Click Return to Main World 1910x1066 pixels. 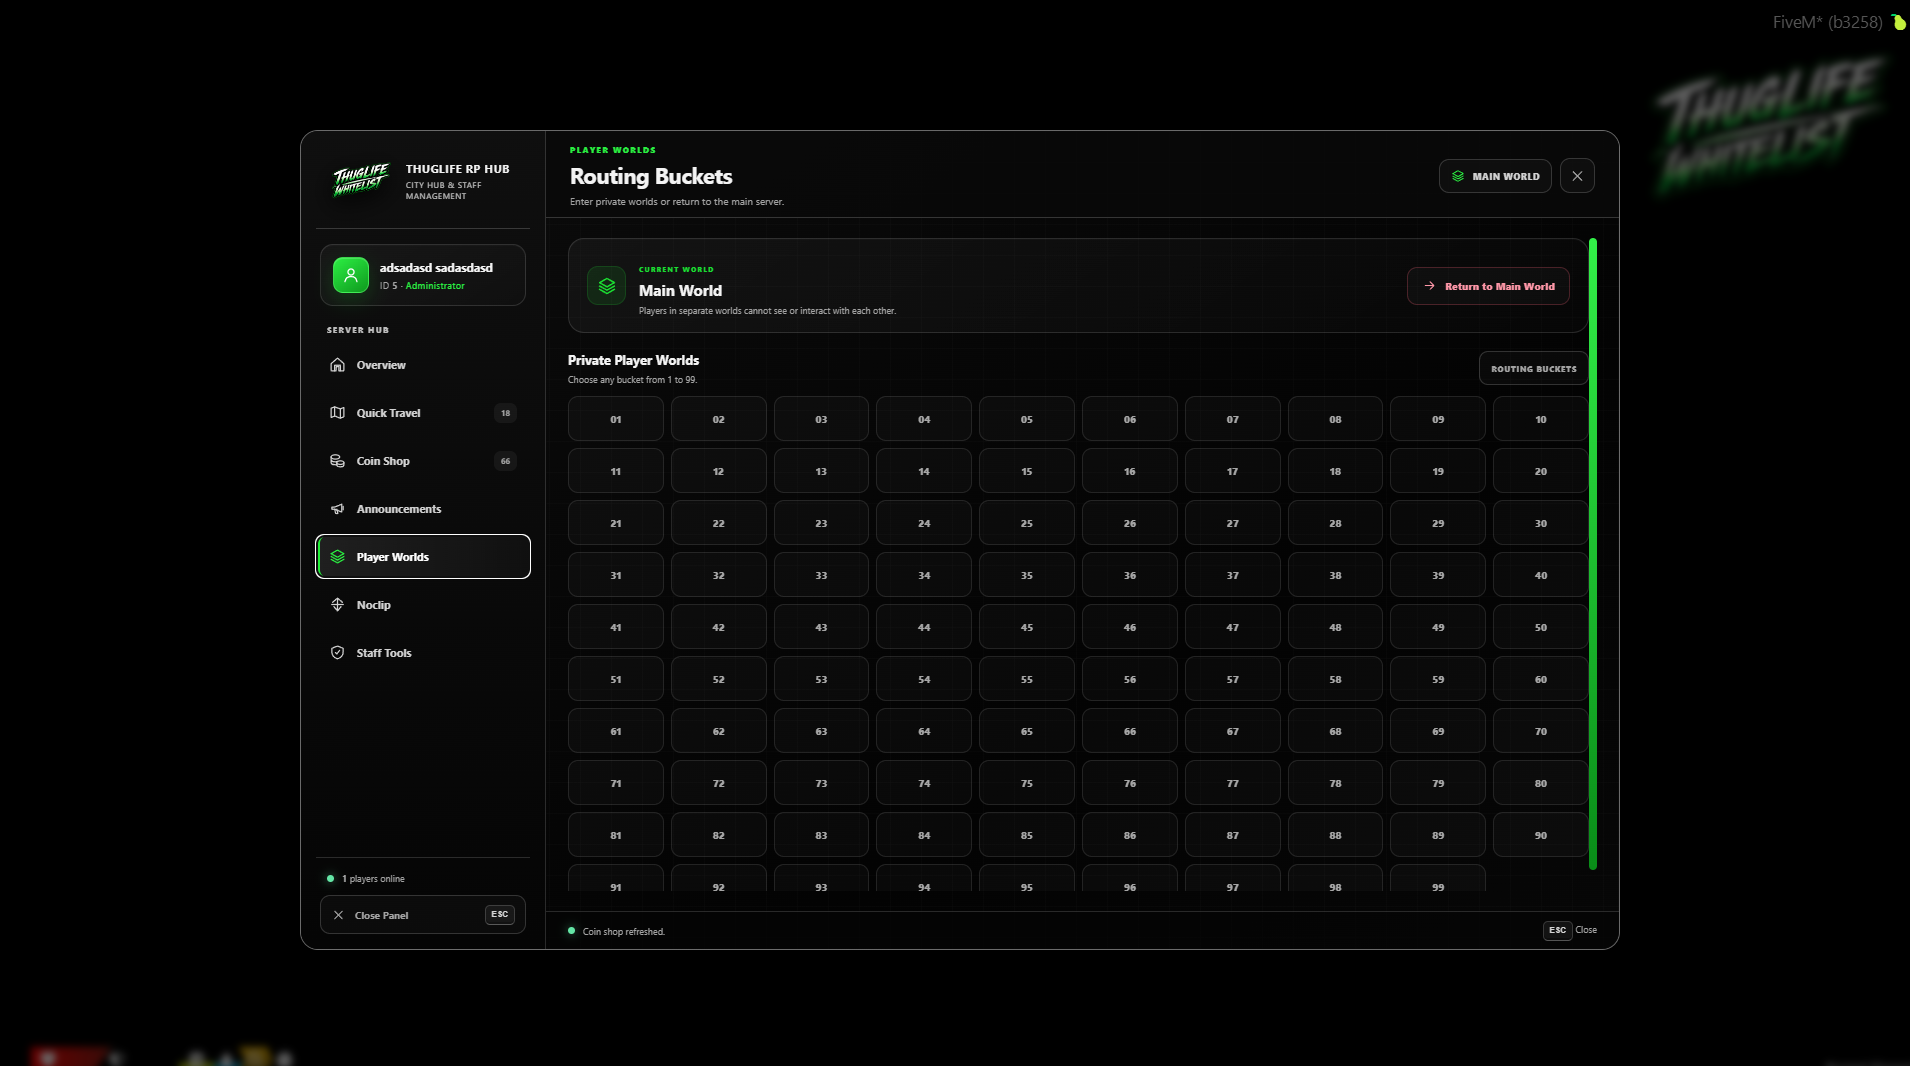point(1488,286)
